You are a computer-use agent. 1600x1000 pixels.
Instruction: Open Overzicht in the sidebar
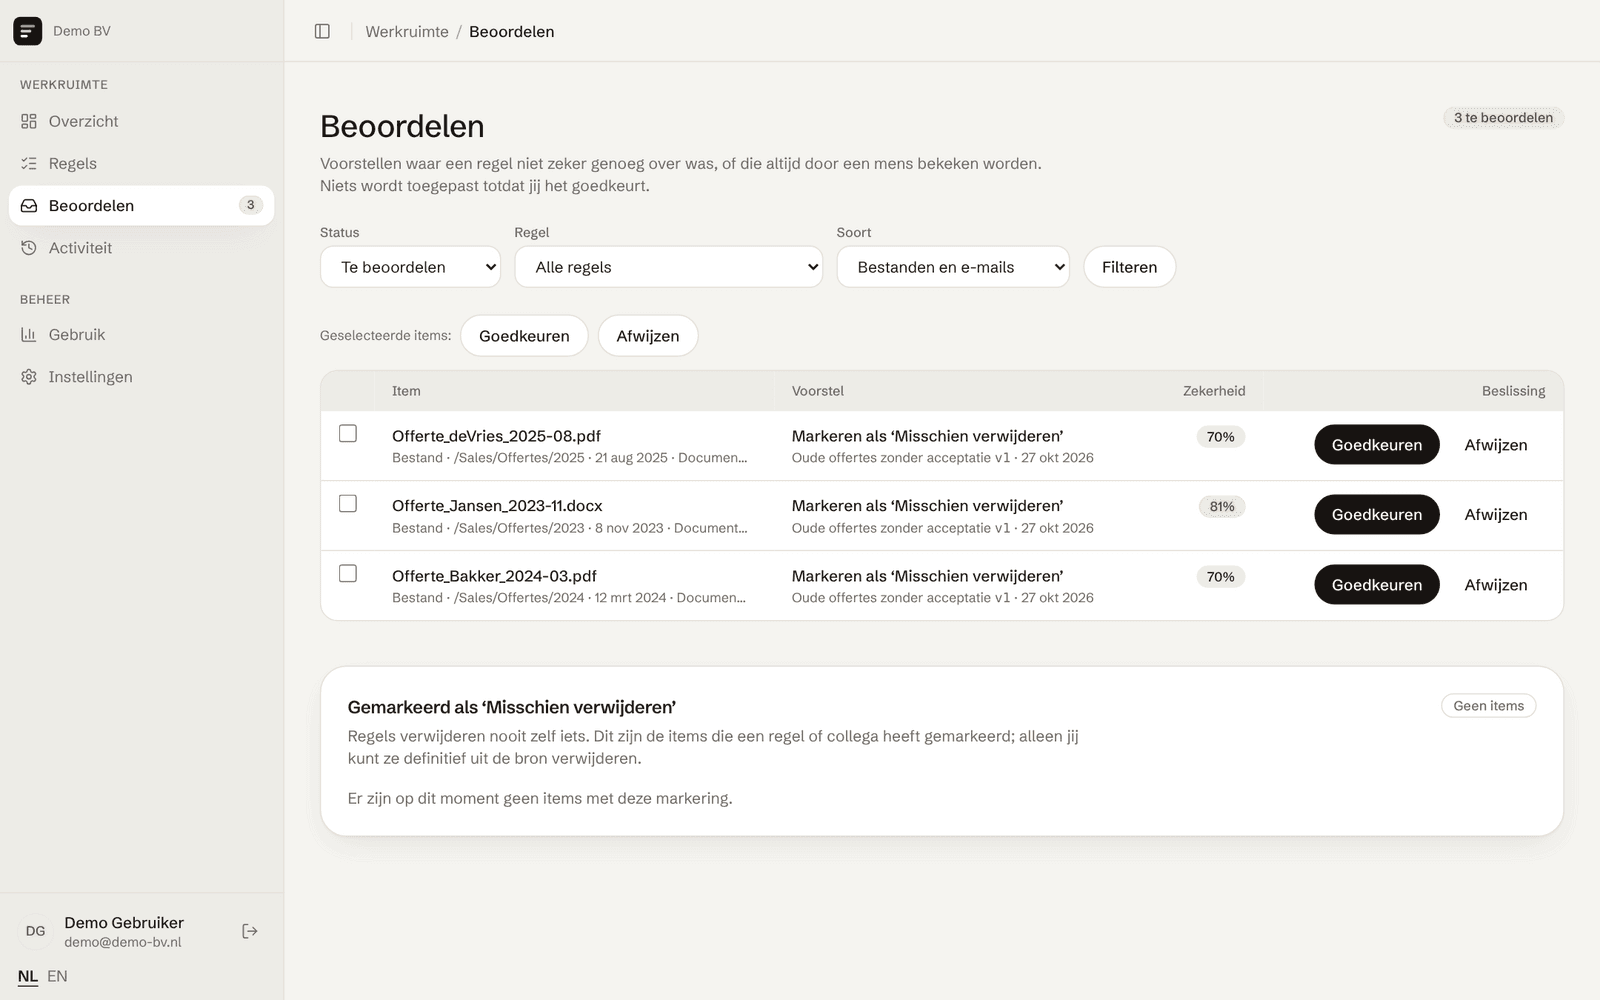click(141, 121)
